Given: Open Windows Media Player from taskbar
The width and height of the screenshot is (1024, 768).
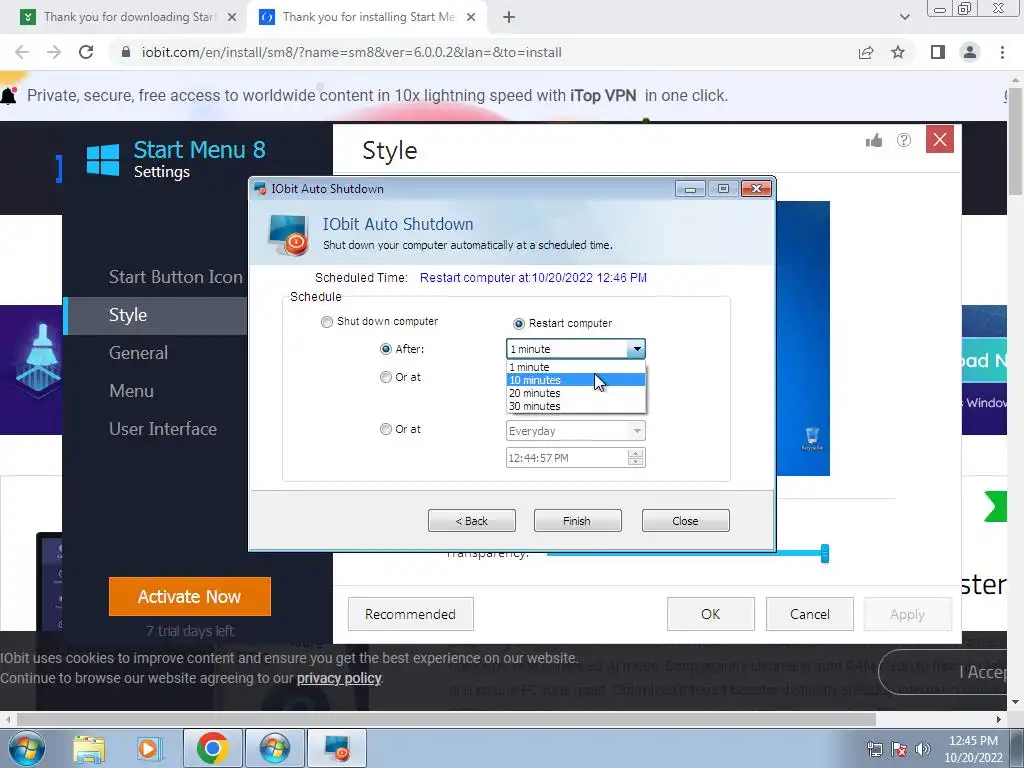Looking at the screenshot, I should click(148, 748).
